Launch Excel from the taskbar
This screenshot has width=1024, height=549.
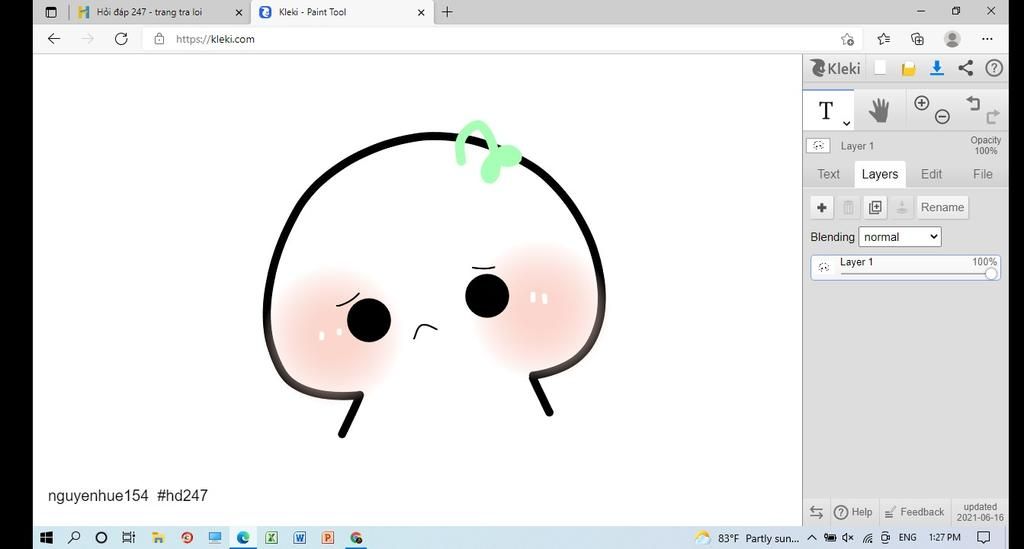pyautogui.click(x=272, y=538)
